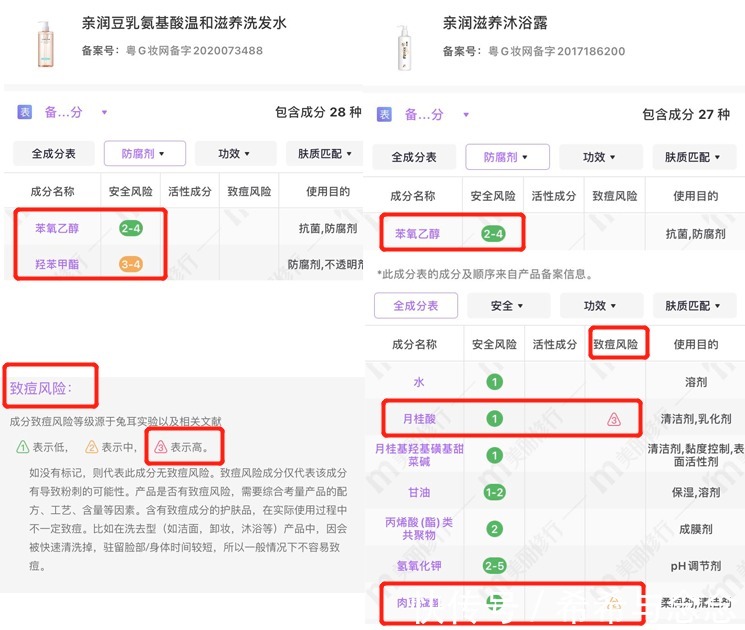Click filing number 粤G妆网备字2020073488

pyautogui.click(x=194, y=50)
